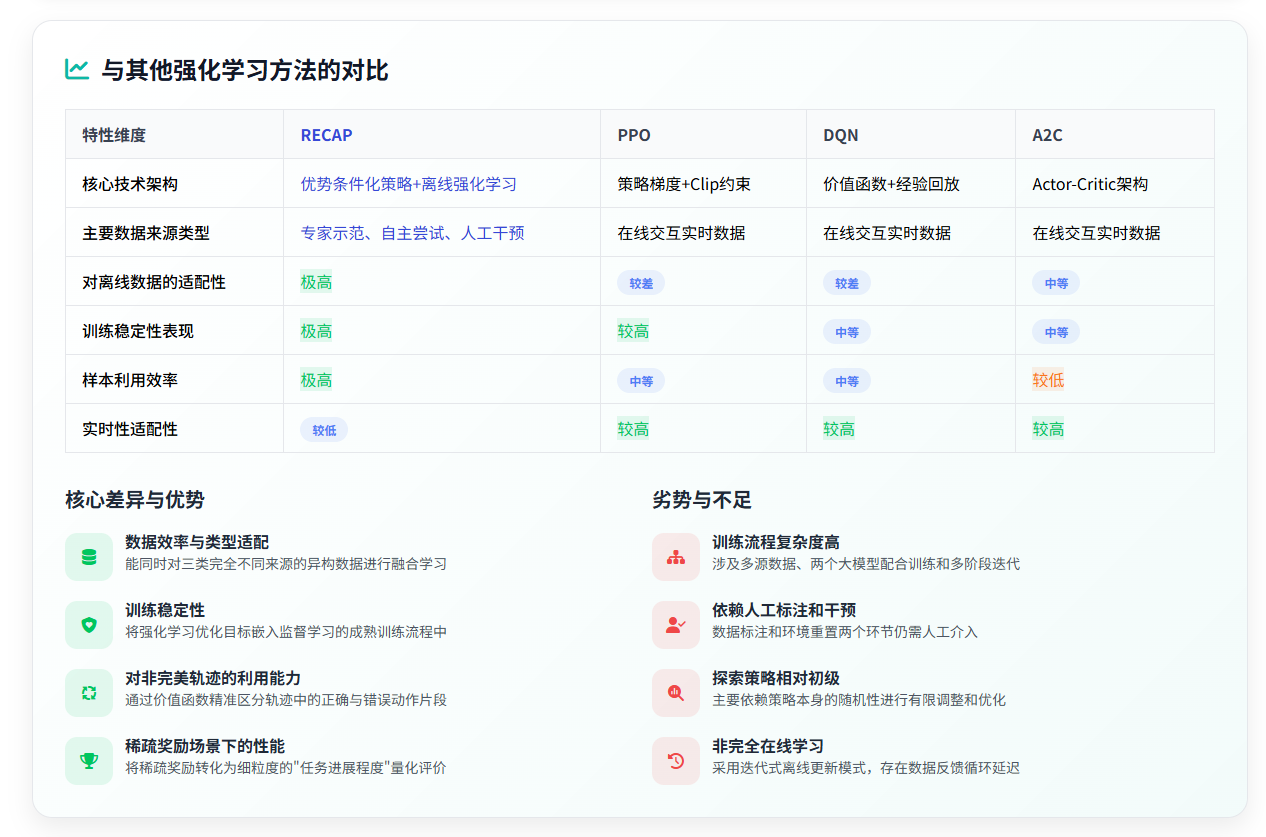Image resolution: width=1266 pixels, height=837 pixels.
Task: Click RECAP's 极高 badge in 对离线数据的适配性 row
Action: coord(316,282)
